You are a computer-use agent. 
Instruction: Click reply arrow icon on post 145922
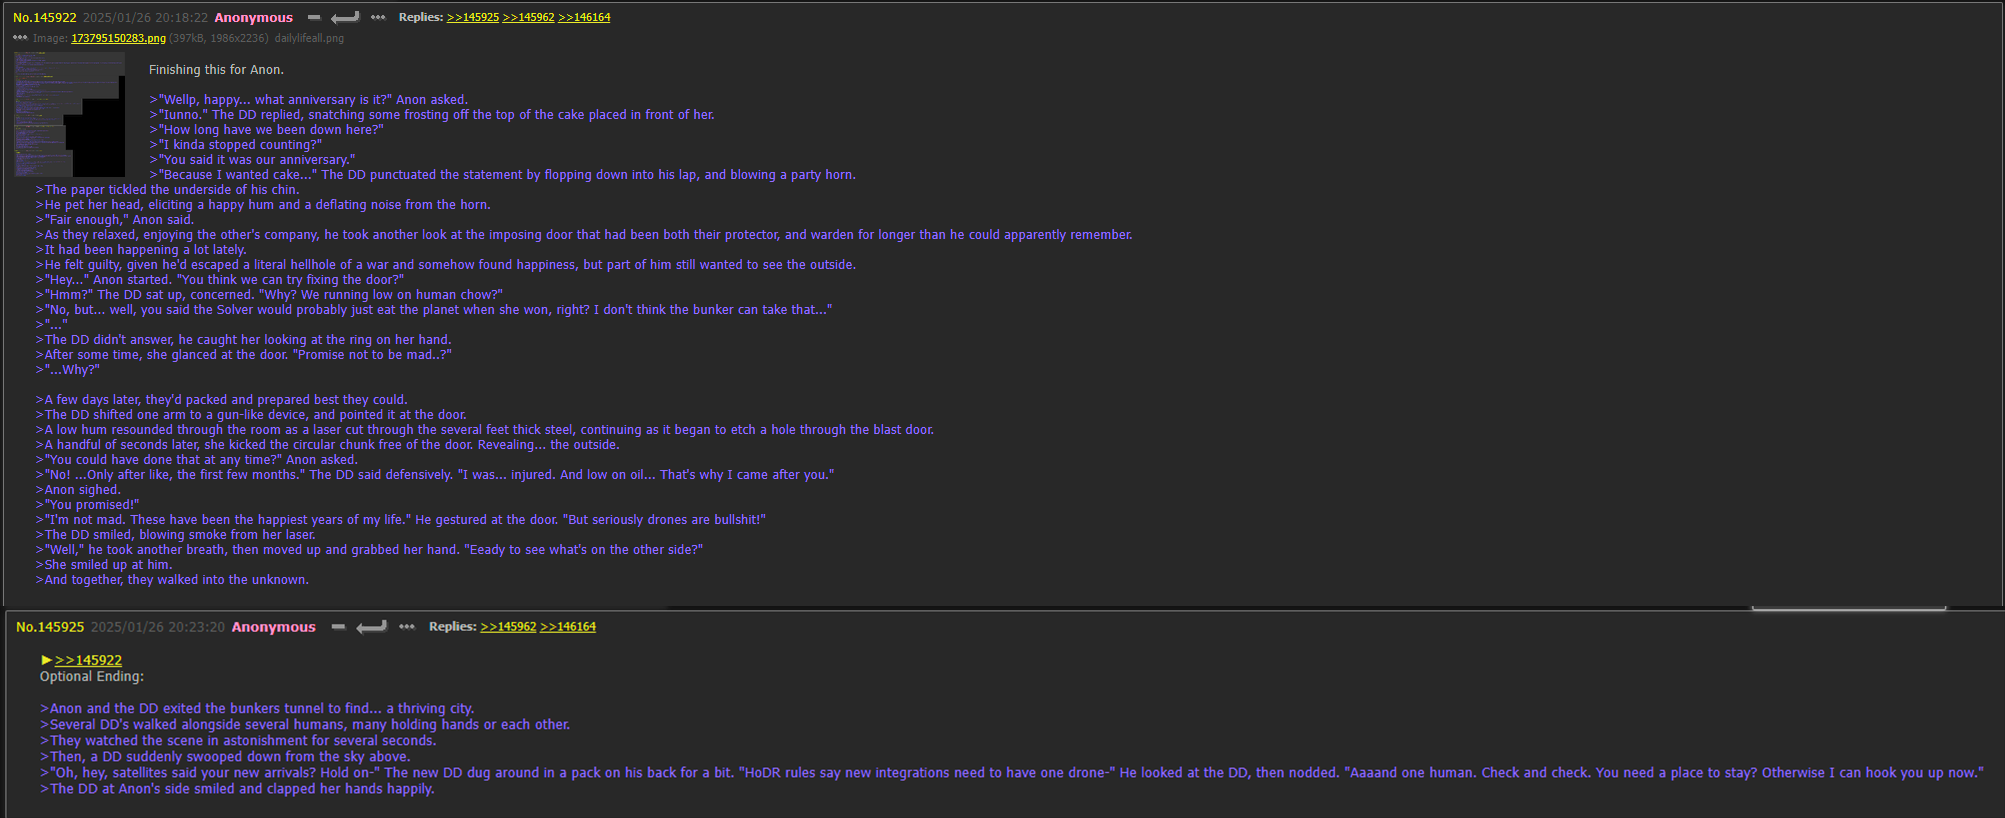[x=345, y=18]
